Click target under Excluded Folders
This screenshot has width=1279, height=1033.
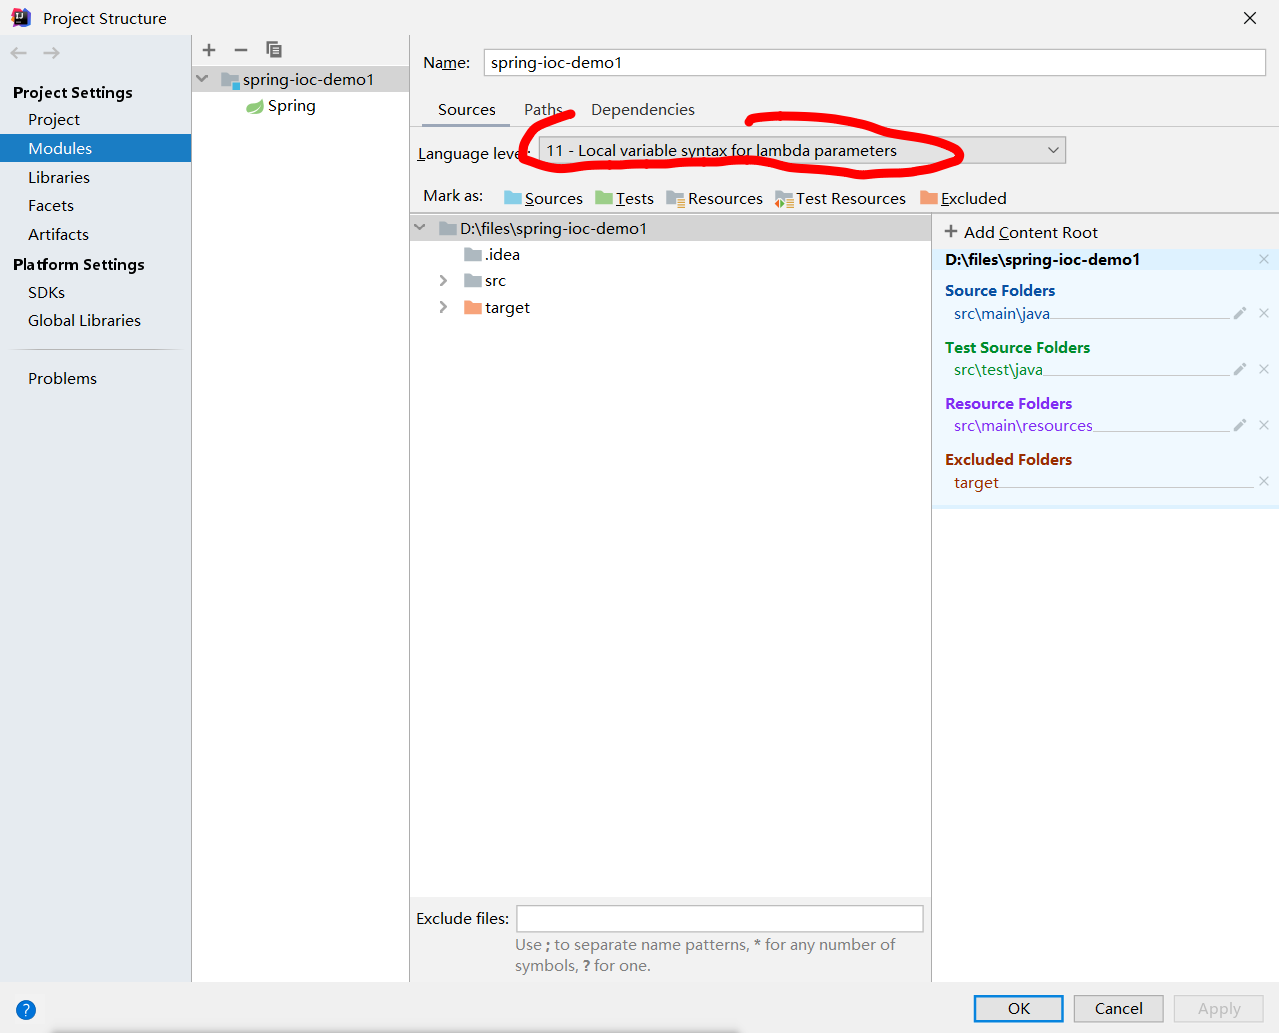(976, 482)
